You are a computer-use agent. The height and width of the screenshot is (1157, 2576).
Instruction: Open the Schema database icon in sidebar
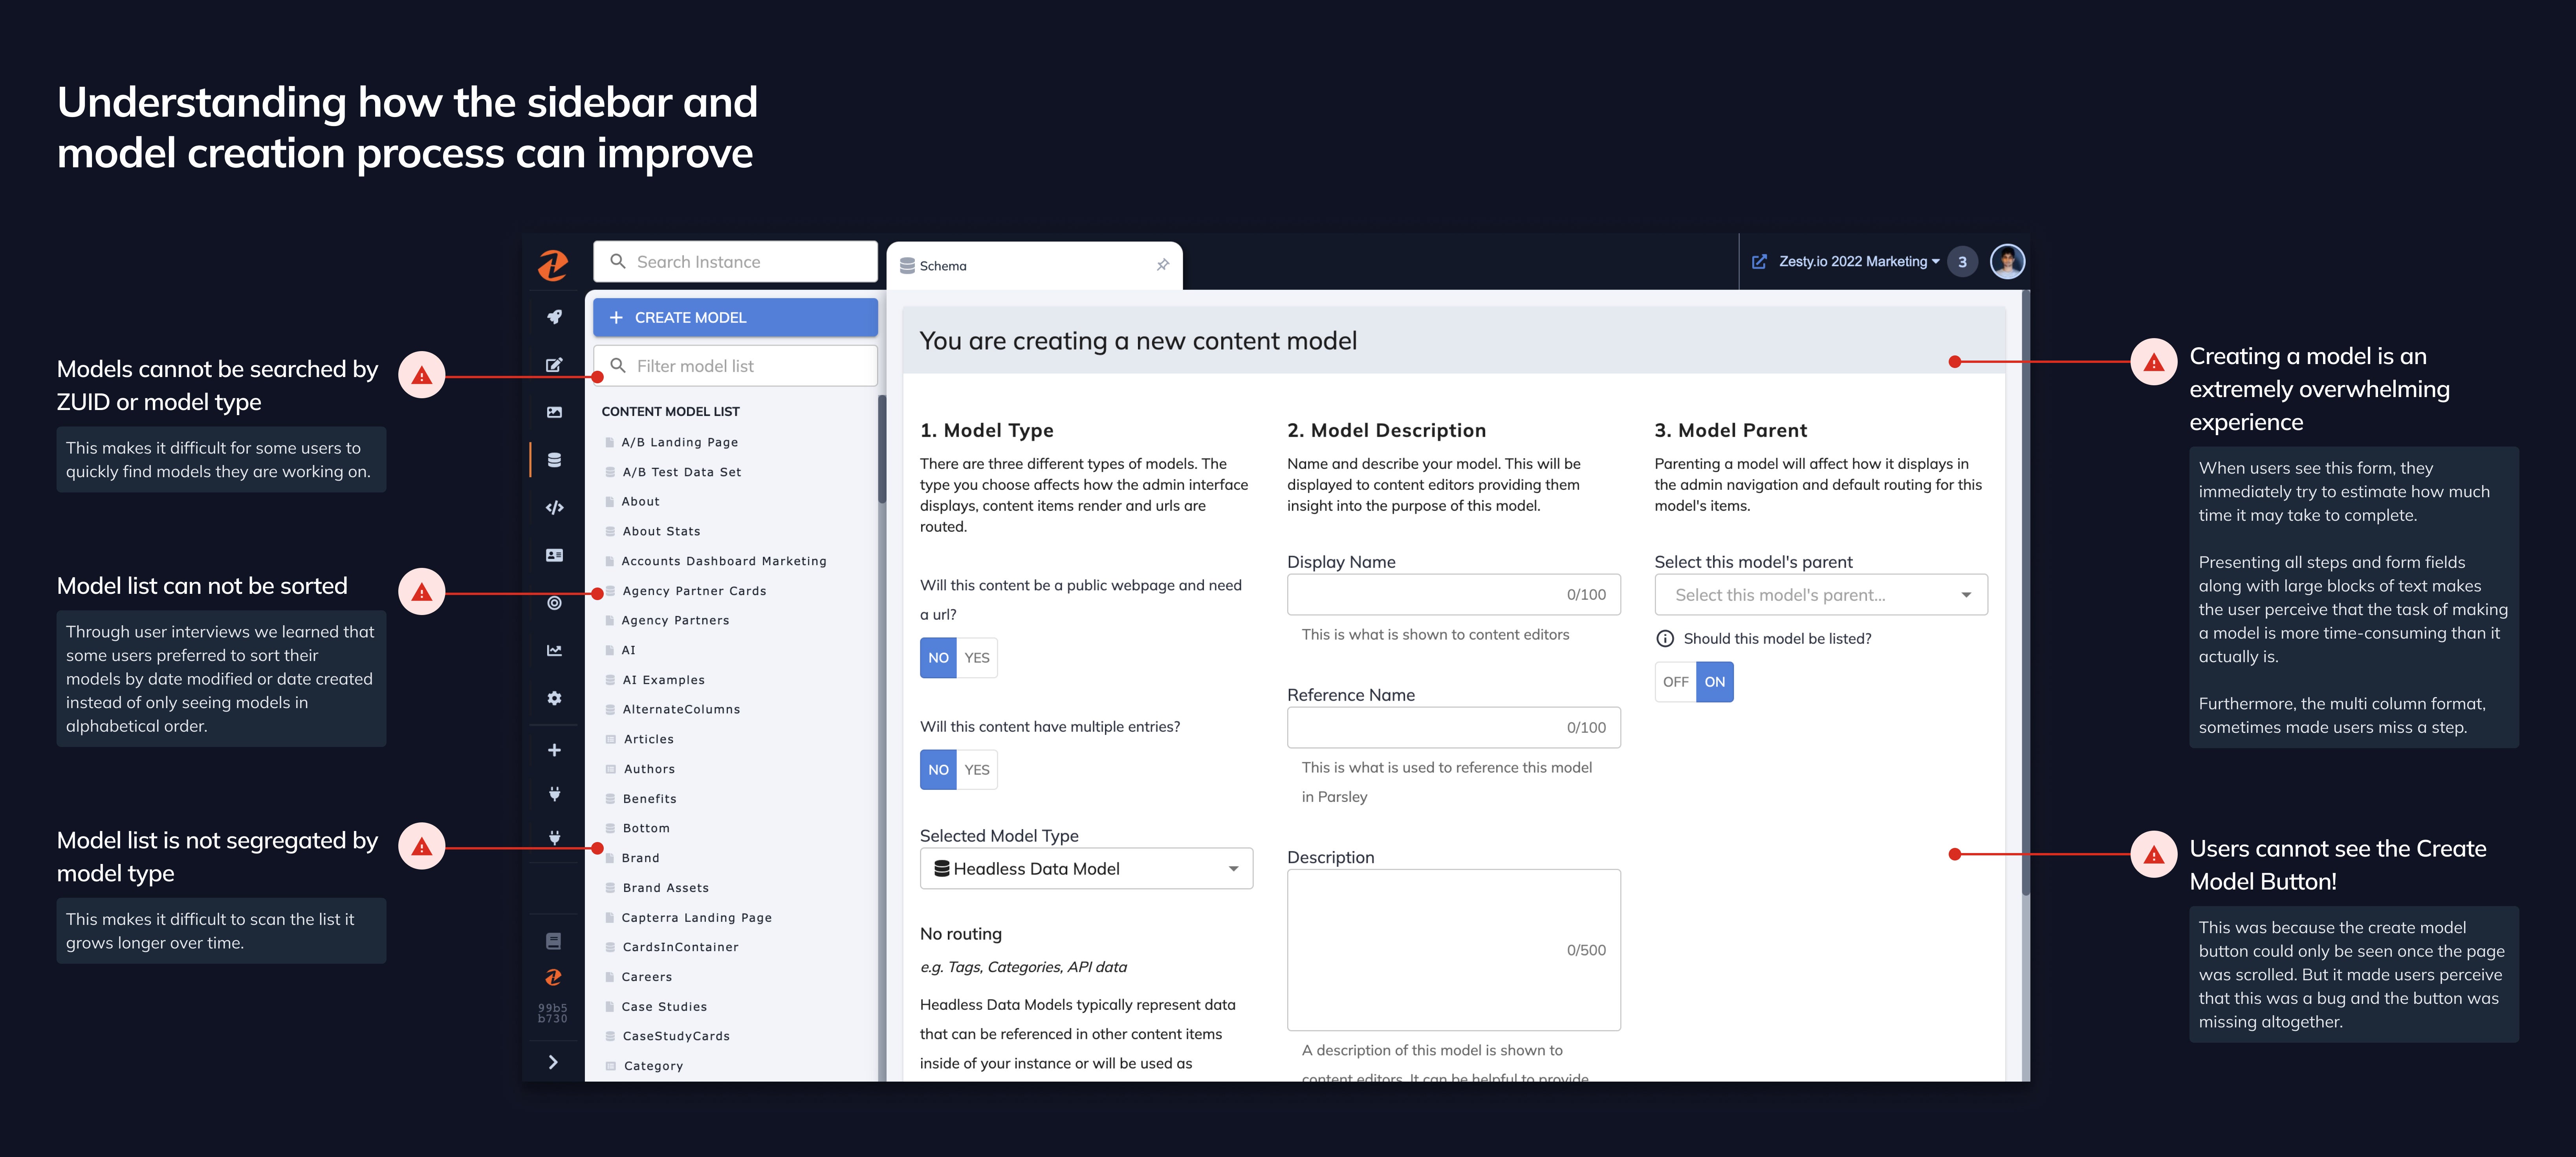point(554,460)
